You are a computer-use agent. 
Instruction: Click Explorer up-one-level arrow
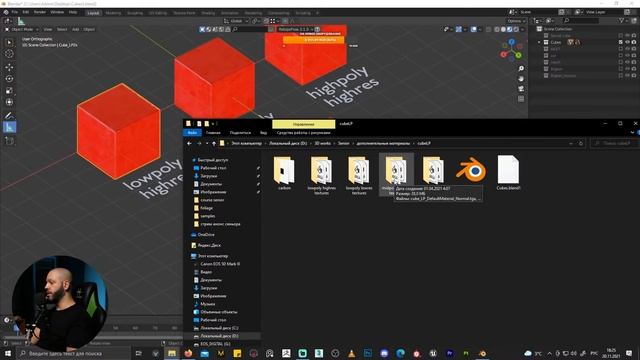click(x=214, y=143)
